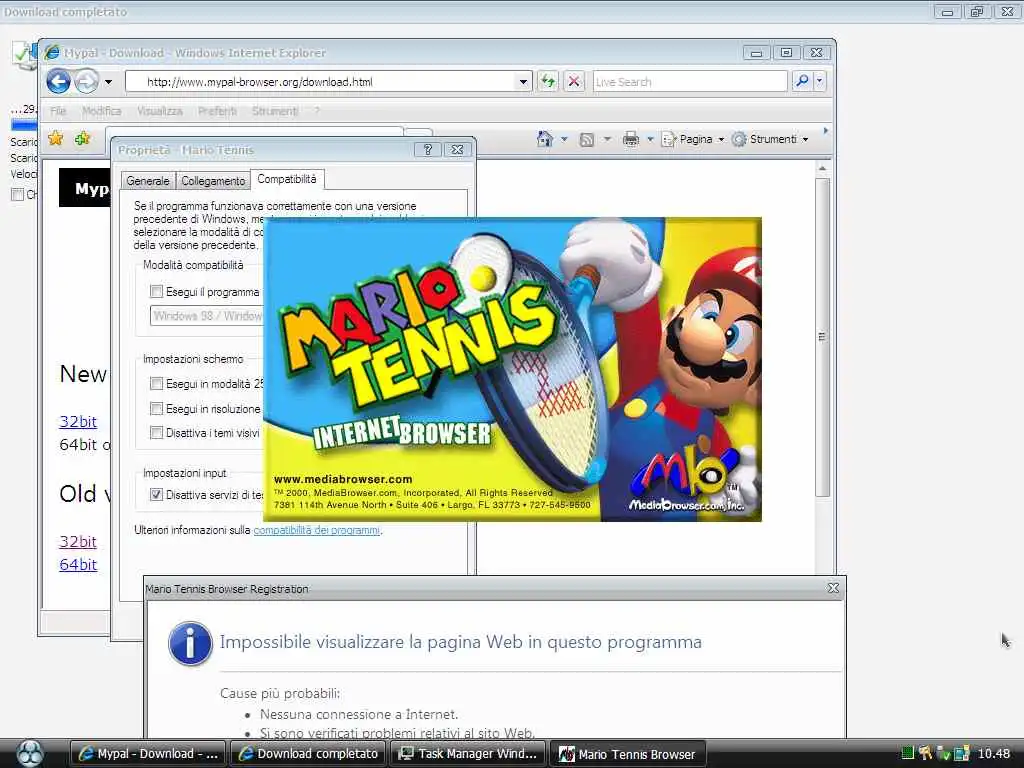Check 'Esegui in modalità 256' colors option
Viewport: 1024px width, 768px height.
(157, 383)
